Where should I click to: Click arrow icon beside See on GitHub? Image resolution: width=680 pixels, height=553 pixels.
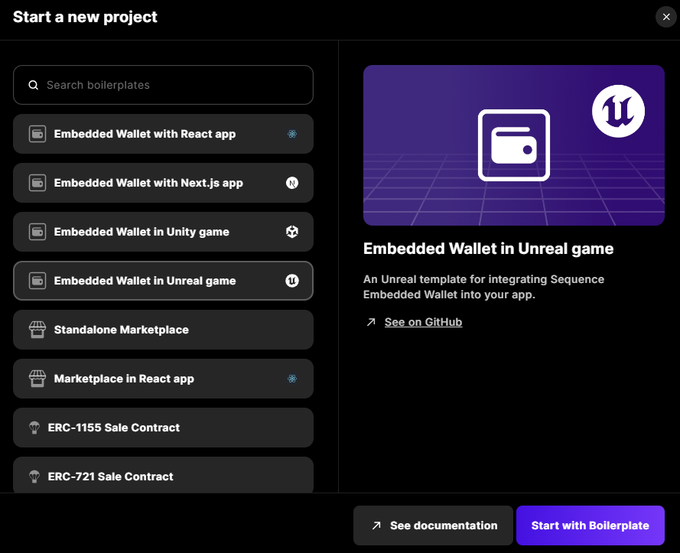[x=371, y=322]
